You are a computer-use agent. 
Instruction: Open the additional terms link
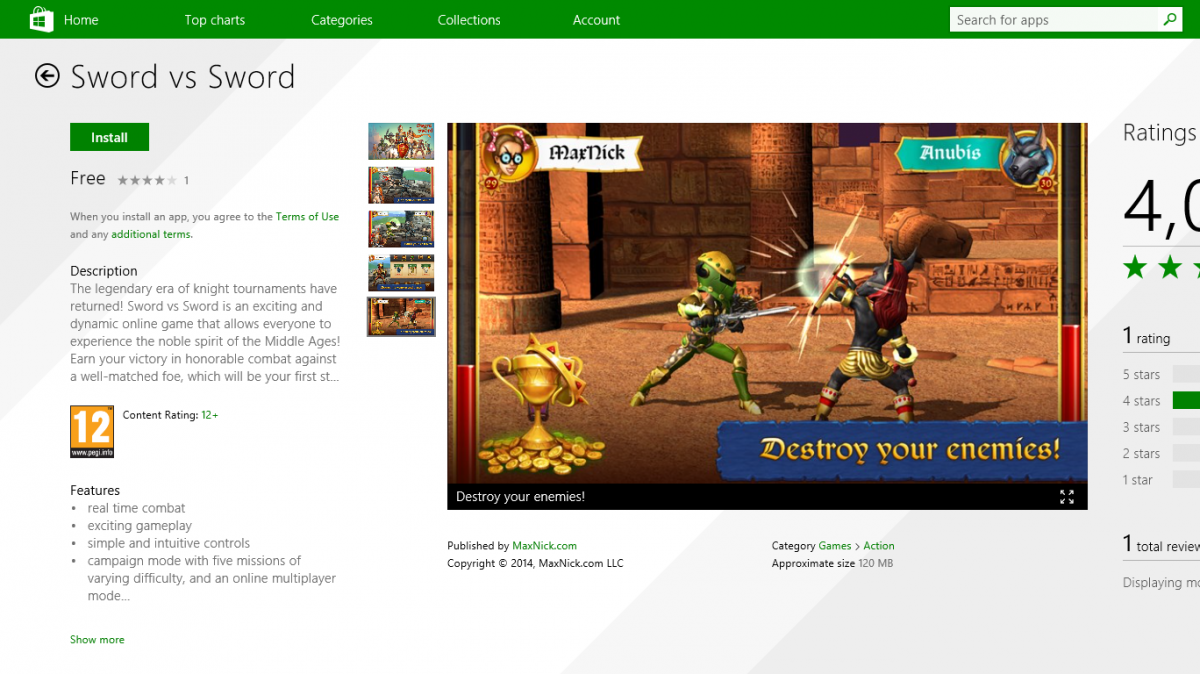151,234
